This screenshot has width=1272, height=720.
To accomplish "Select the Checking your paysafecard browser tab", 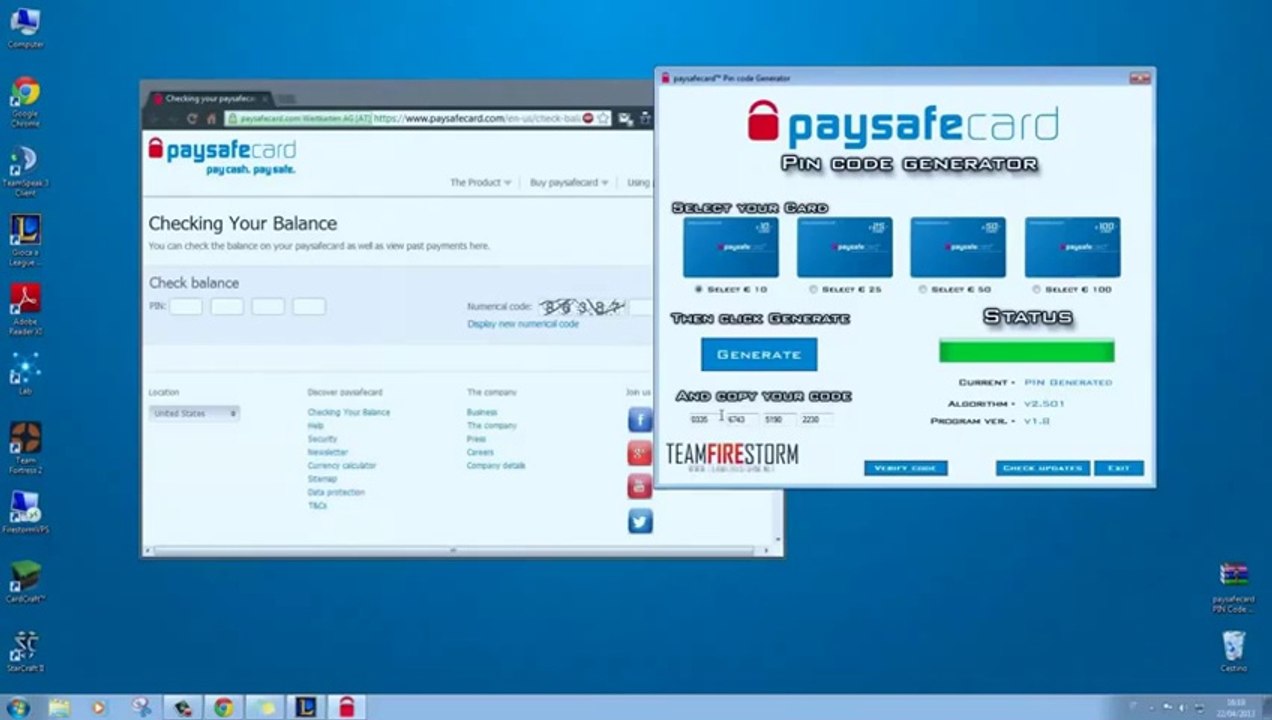I will click(210, 99).
